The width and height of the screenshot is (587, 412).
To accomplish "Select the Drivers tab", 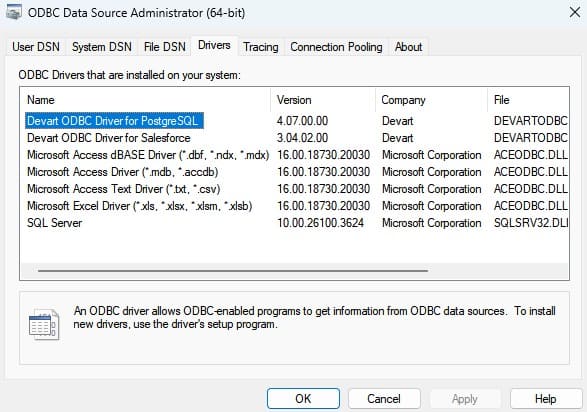I will 214,45.
